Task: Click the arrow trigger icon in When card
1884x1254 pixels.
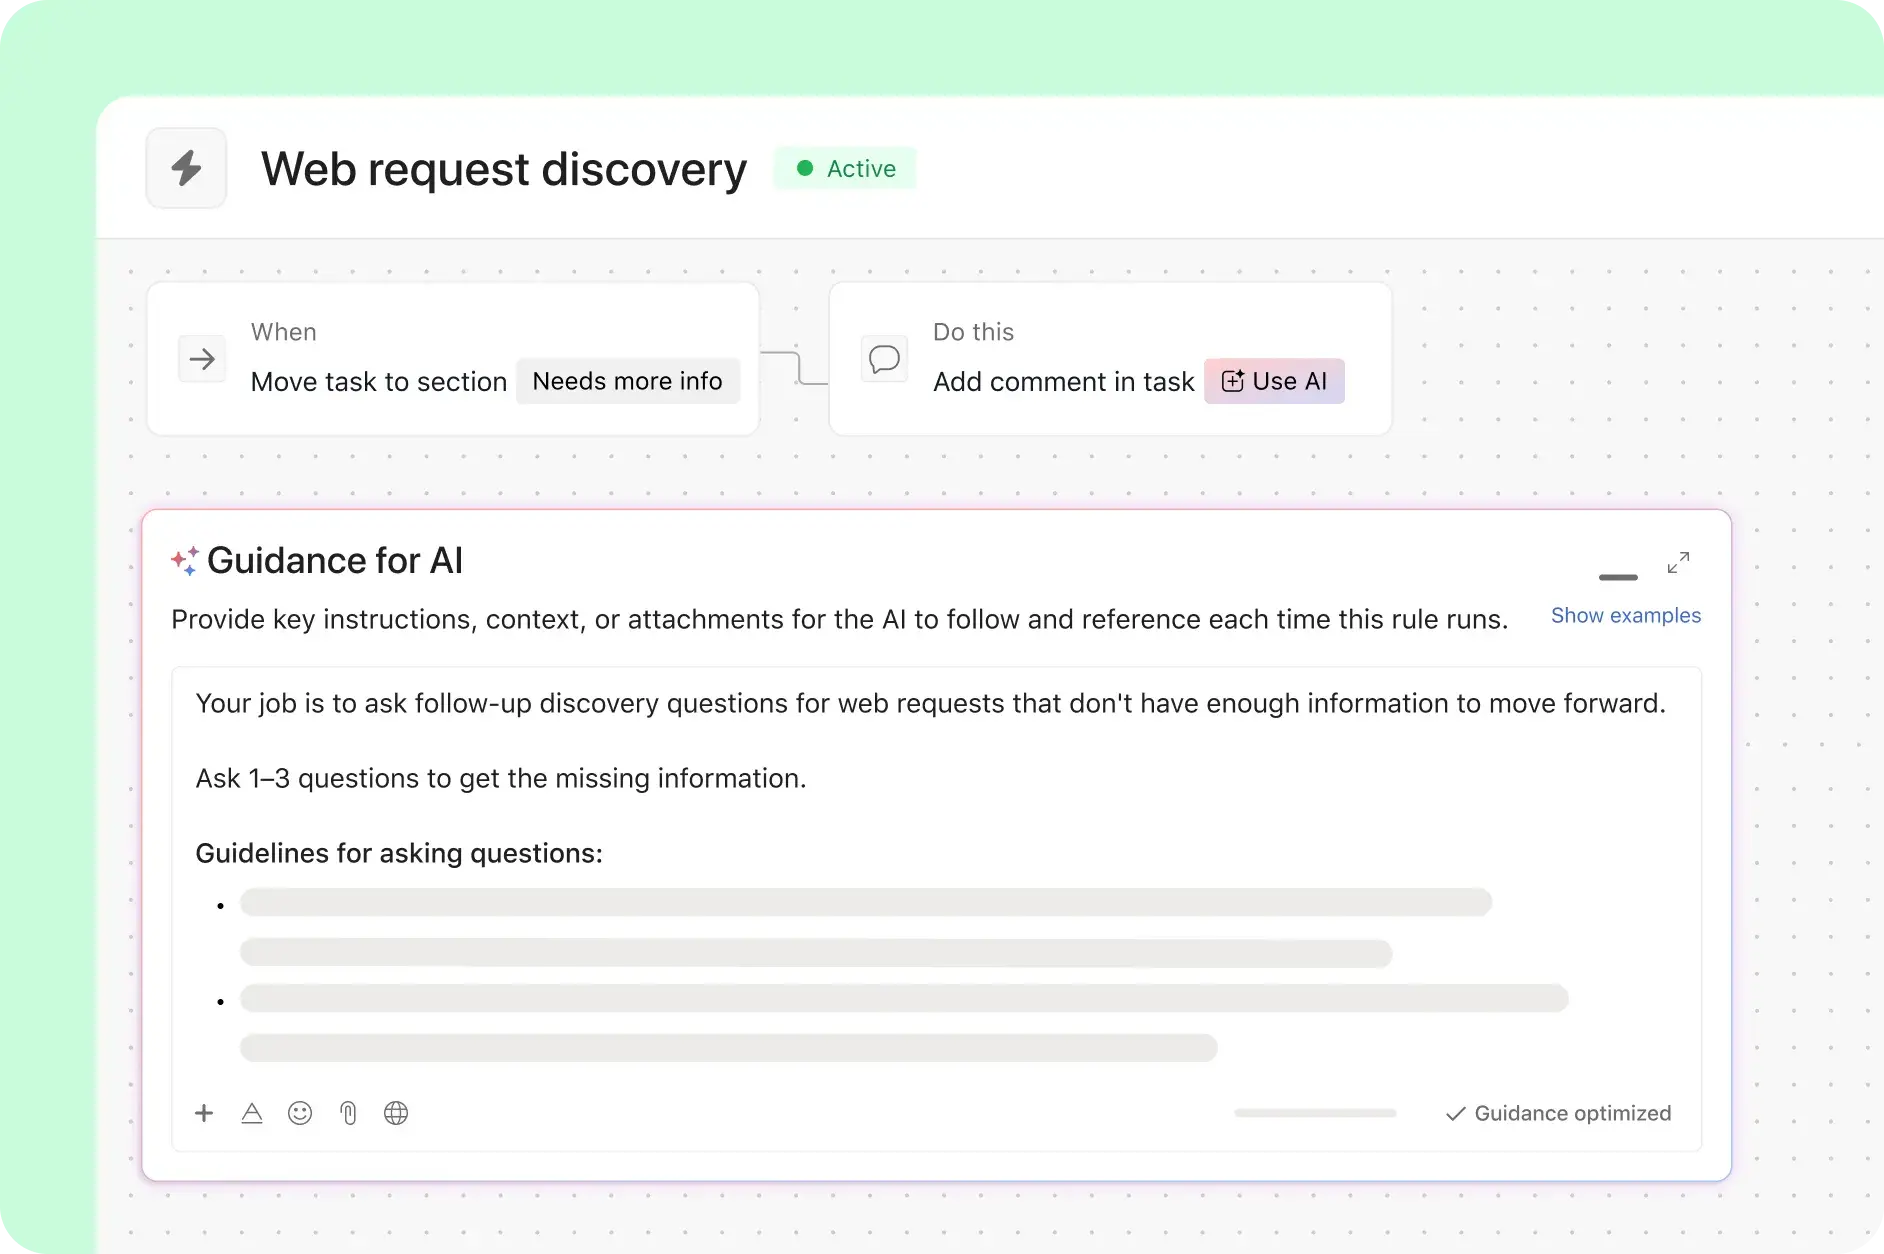Action: [202, 359]
